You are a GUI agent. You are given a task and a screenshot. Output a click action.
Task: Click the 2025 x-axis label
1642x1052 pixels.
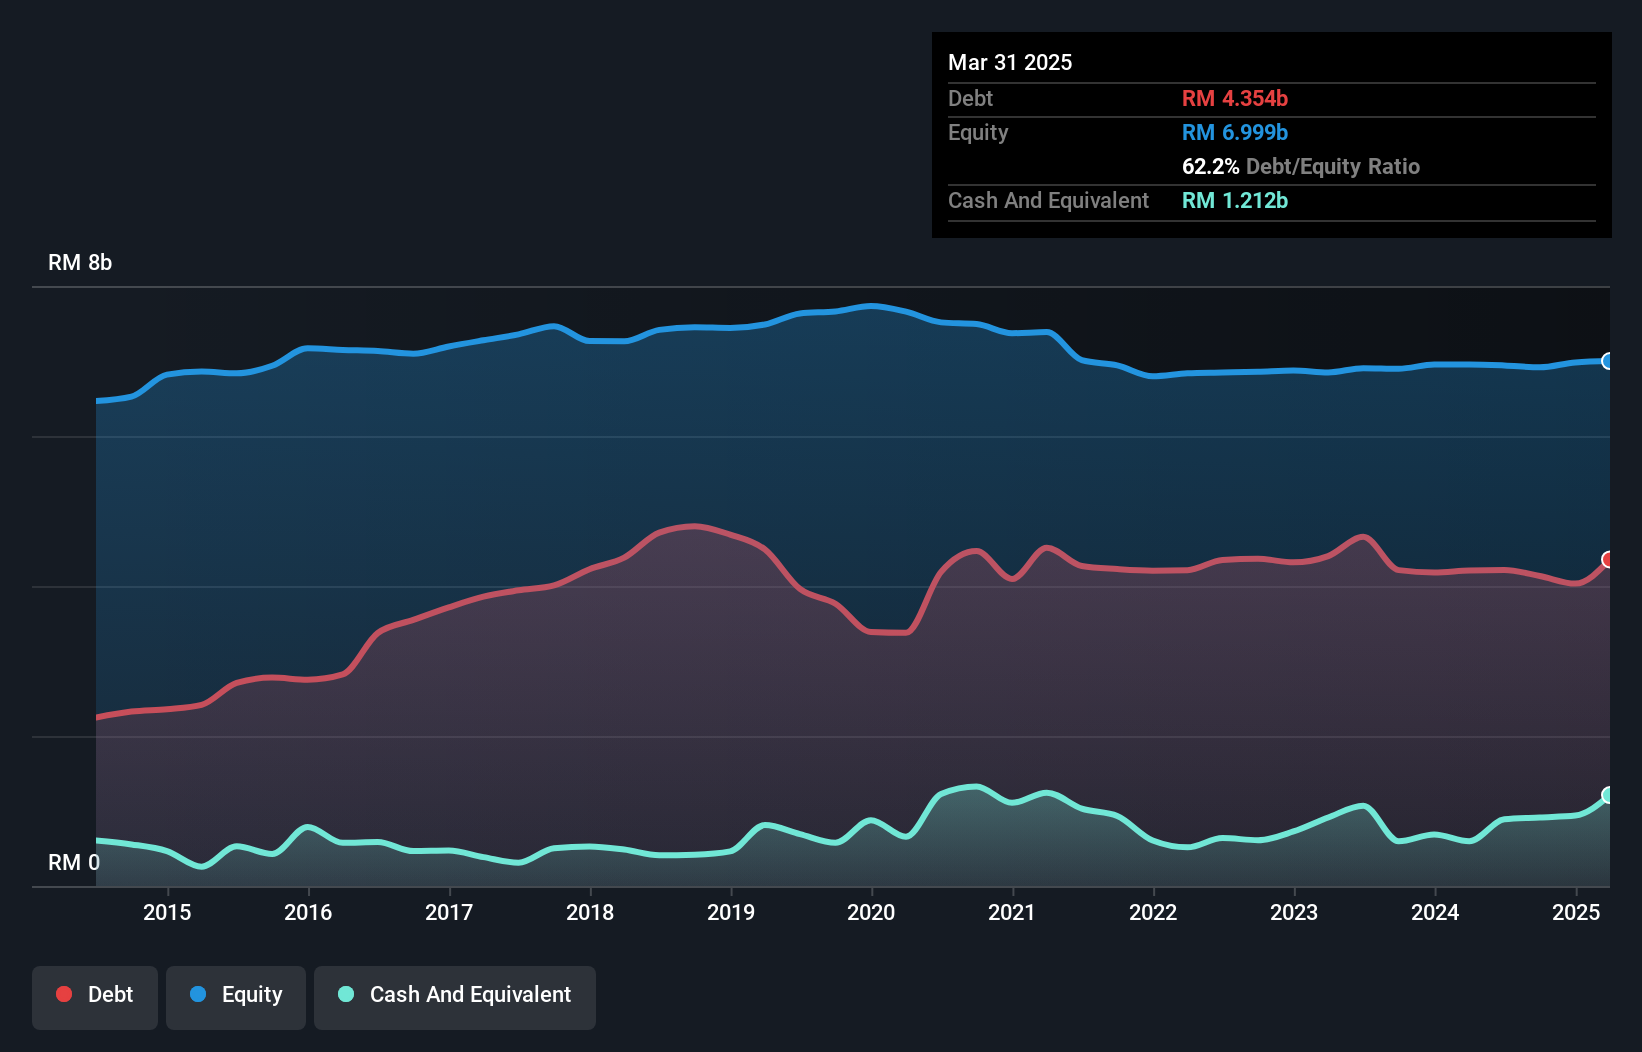coord(1576,912)
